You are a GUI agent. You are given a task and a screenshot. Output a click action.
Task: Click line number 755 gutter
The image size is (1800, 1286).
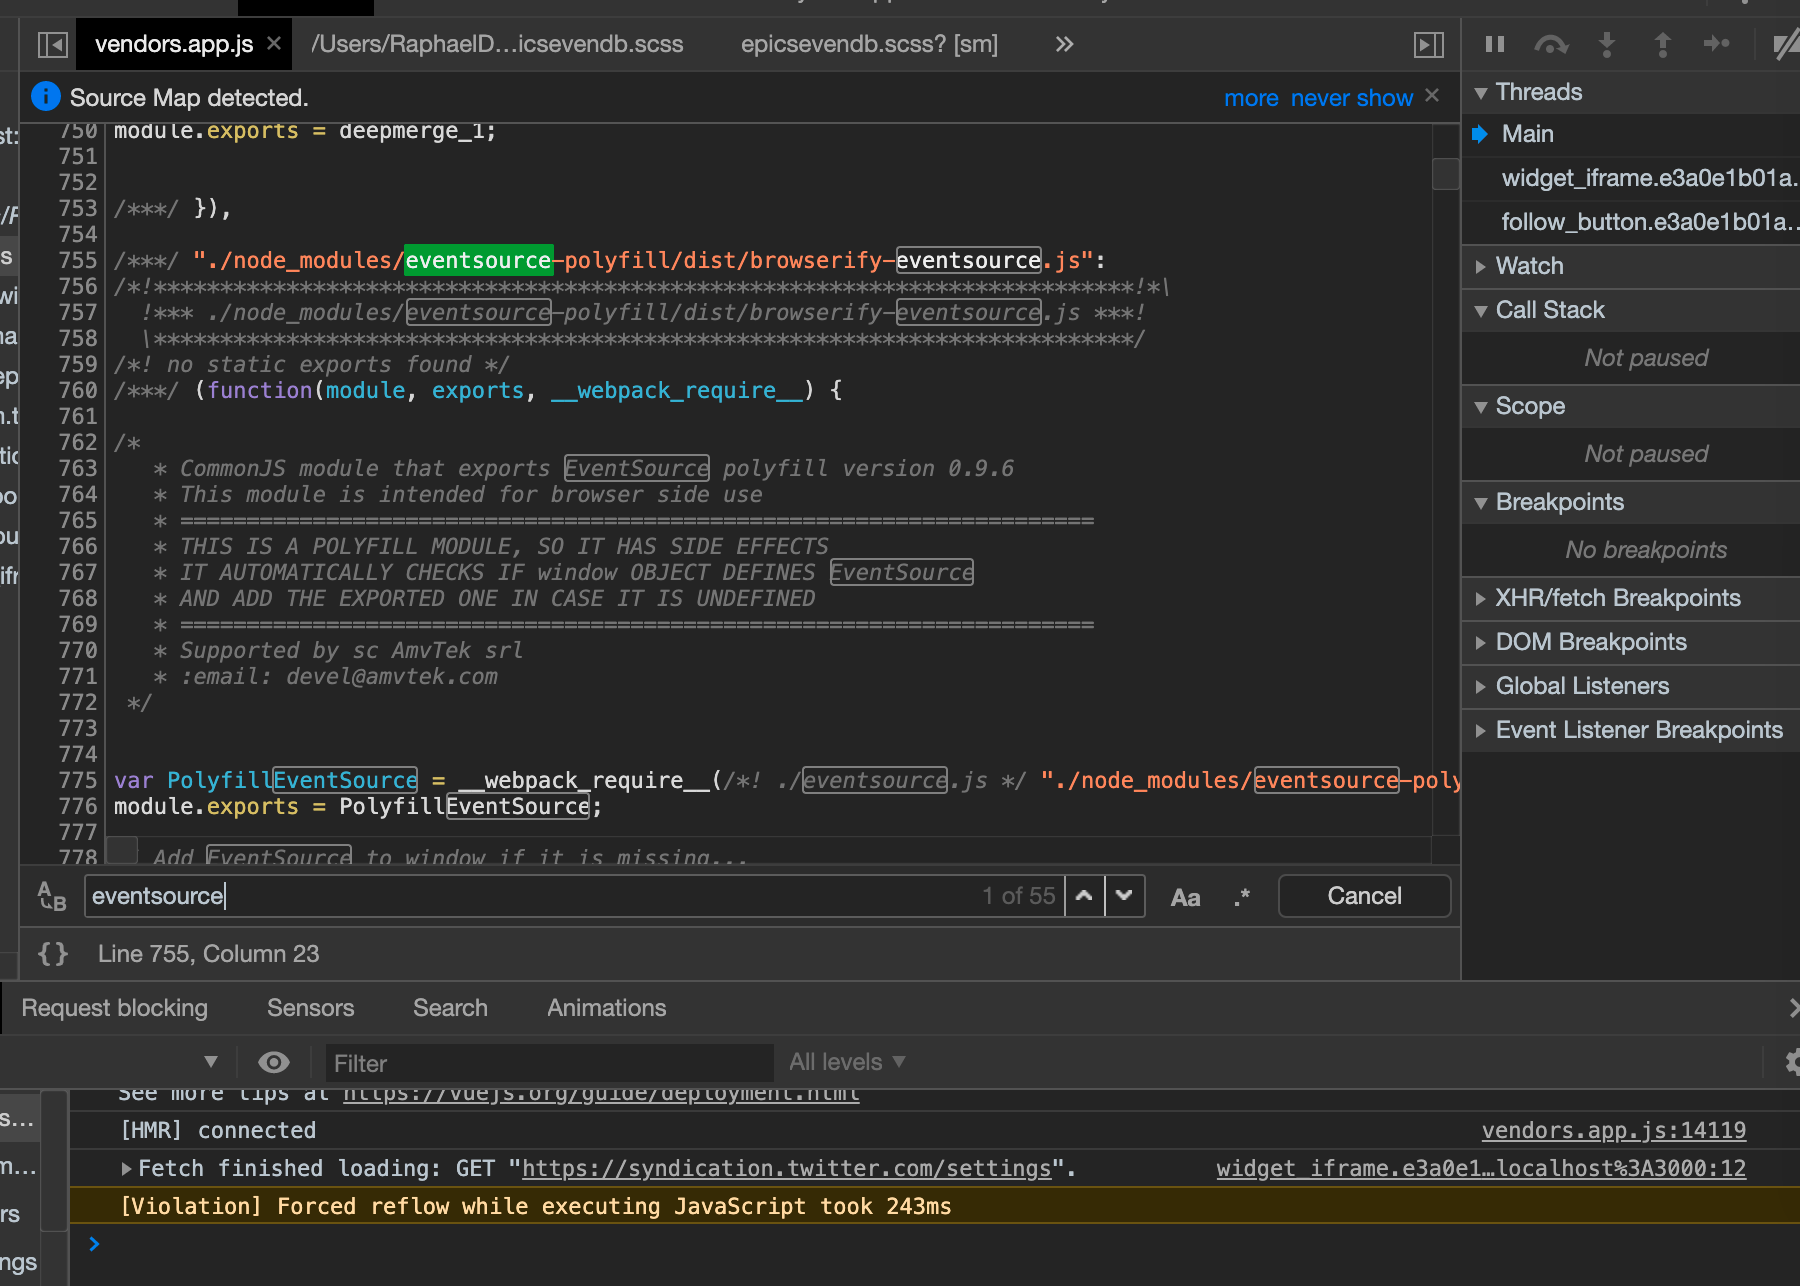(x=78, y=260)
